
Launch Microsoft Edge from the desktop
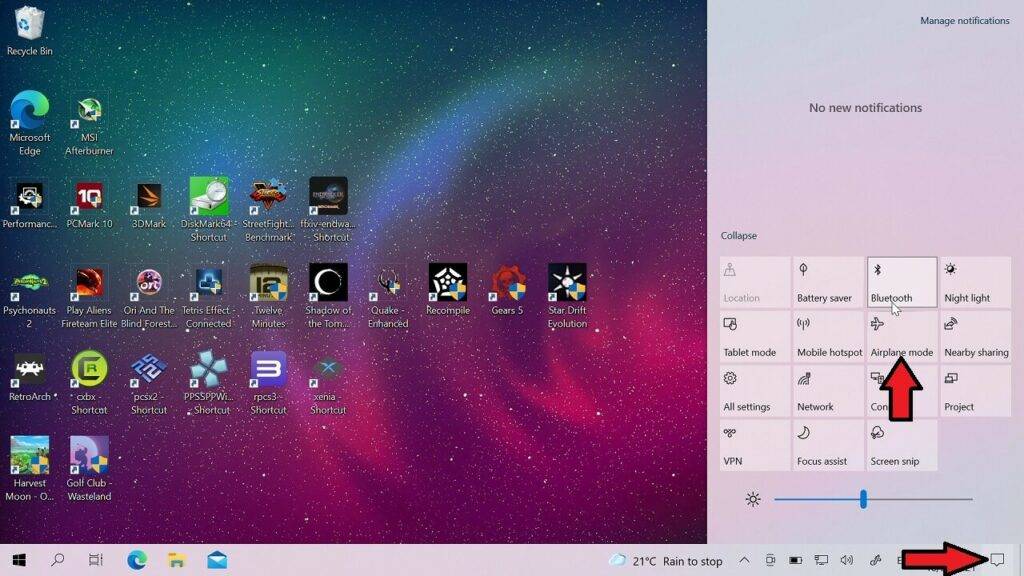tap(29, 123)
